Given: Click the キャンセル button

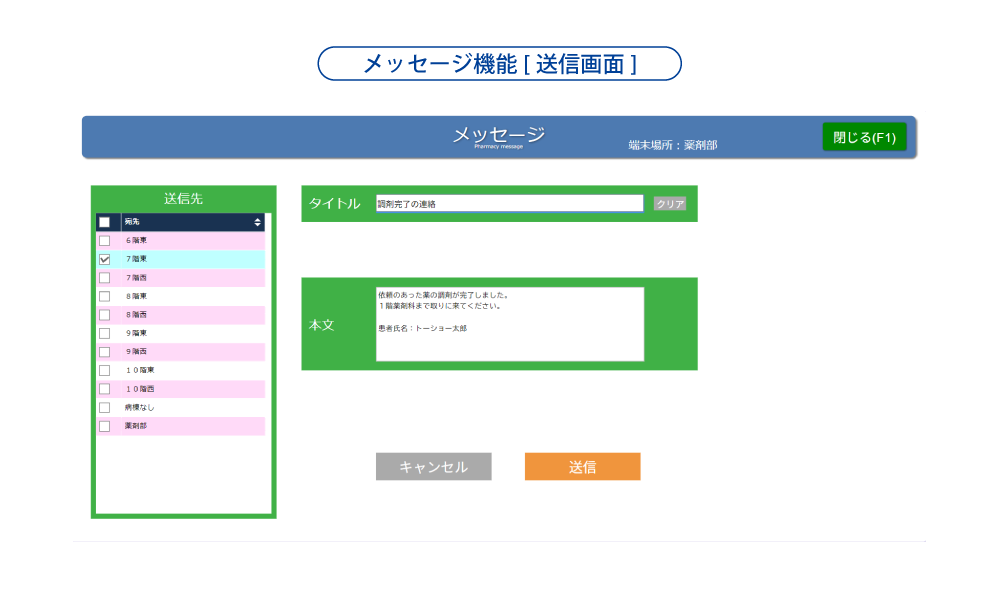Looking at the screenshot, I should 434,467.
